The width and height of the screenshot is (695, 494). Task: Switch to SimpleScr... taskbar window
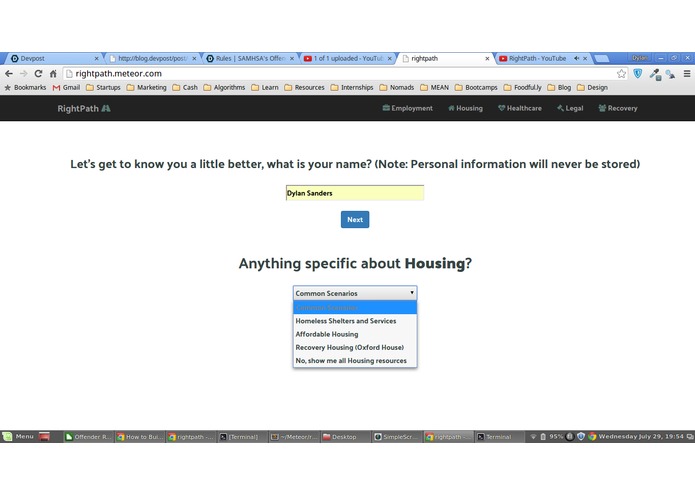point(397,437)
